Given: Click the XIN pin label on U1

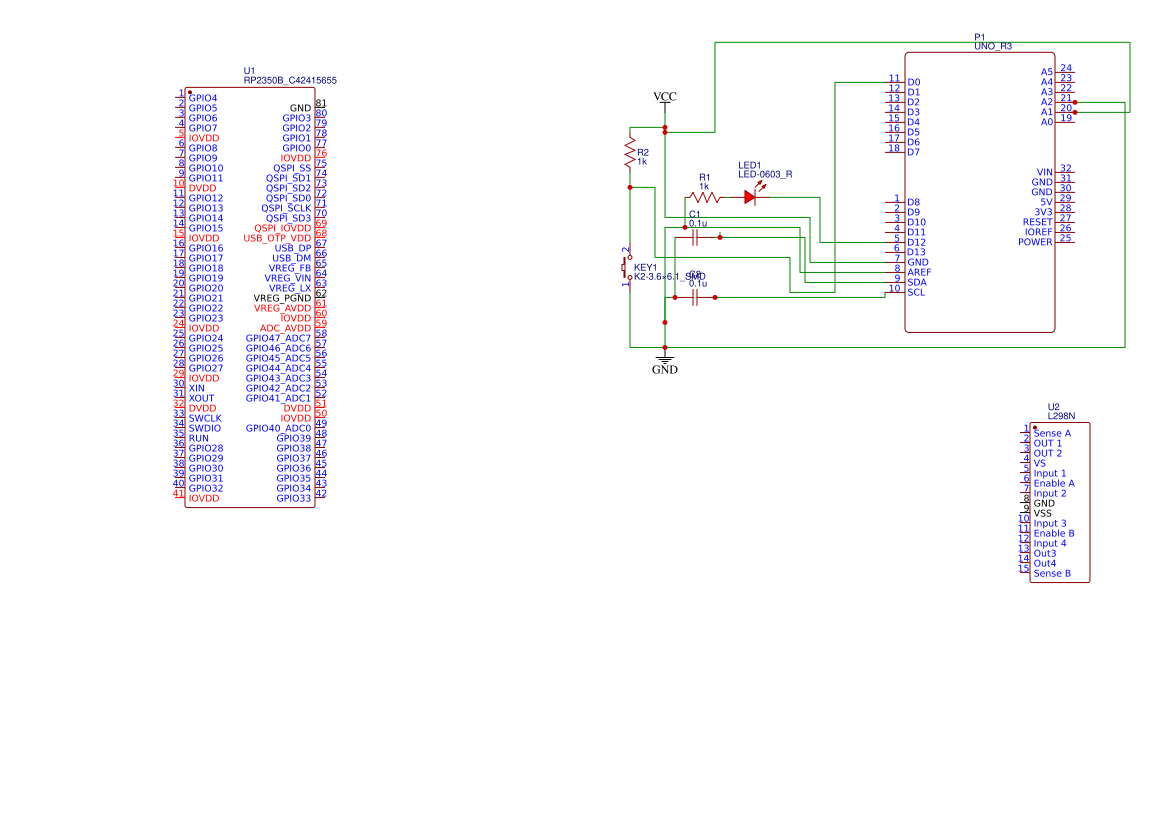Looking at the screenshot, I should pos(197,388).
